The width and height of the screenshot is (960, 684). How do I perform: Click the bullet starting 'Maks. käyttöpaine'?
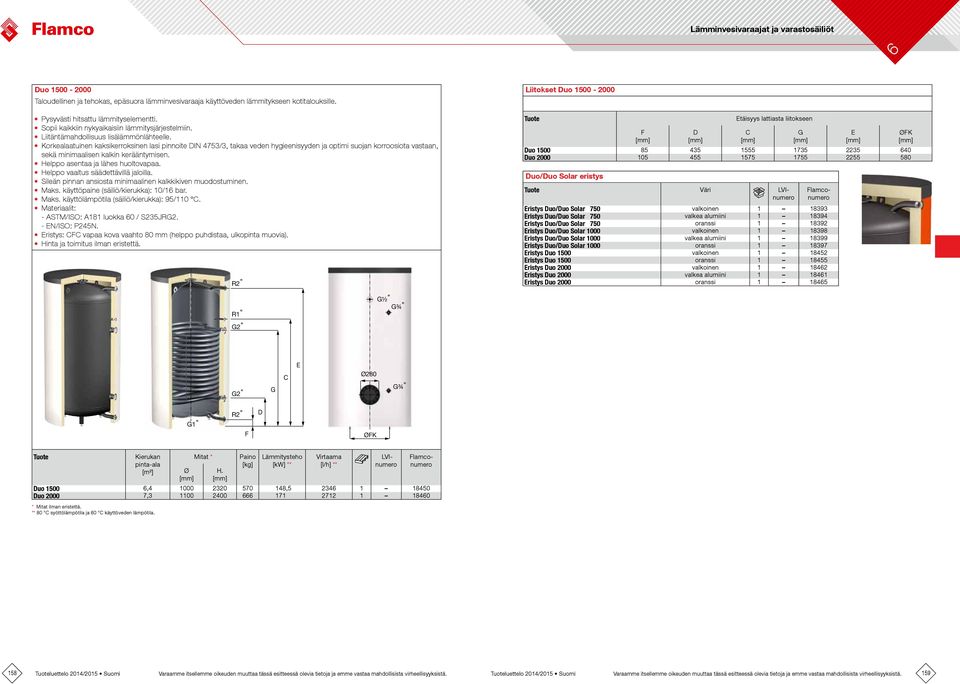tap(114, 190)
